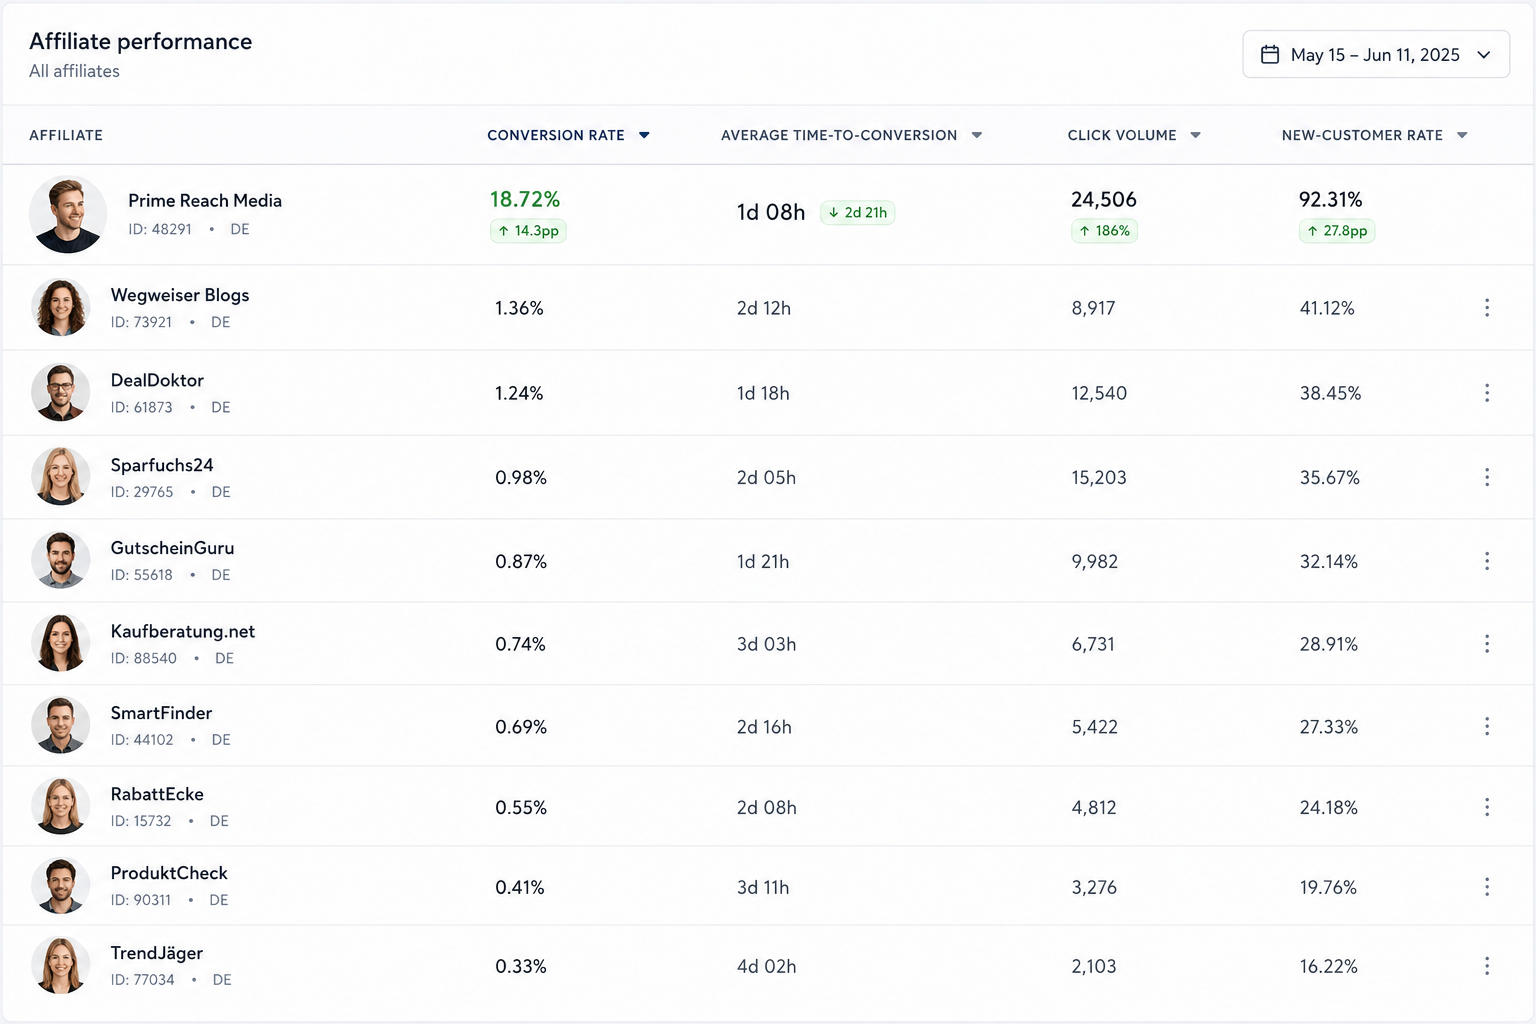Click Sparfuchs24 avatar photo
This screenshot has height=1024, width=1536.
point(61,476)
